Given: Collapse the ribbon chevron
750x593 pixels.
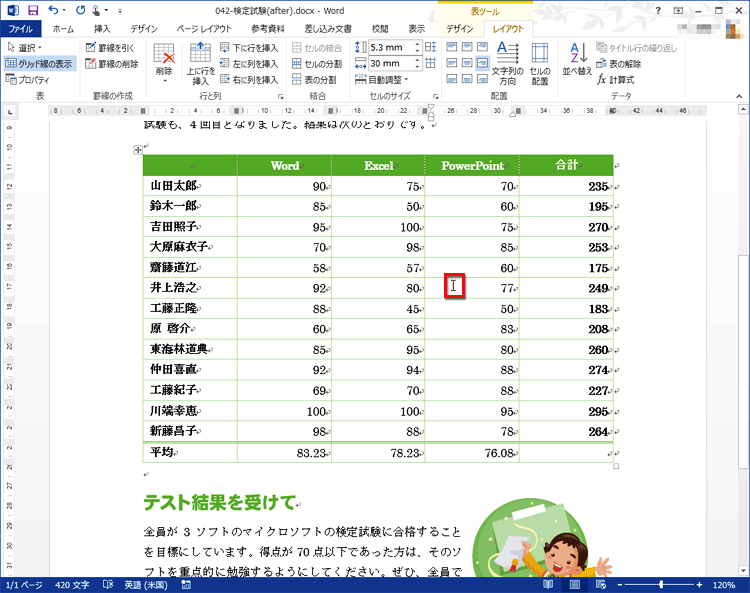Looking at the screenshot, I should (739, 96).
